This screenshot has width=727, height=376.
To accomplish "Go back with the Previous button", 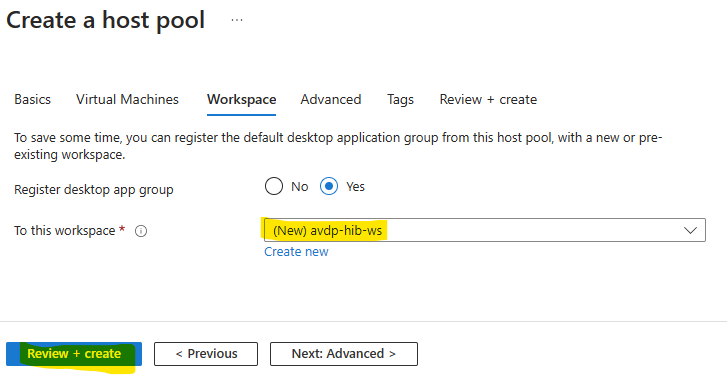I will (x=206, y=354).
